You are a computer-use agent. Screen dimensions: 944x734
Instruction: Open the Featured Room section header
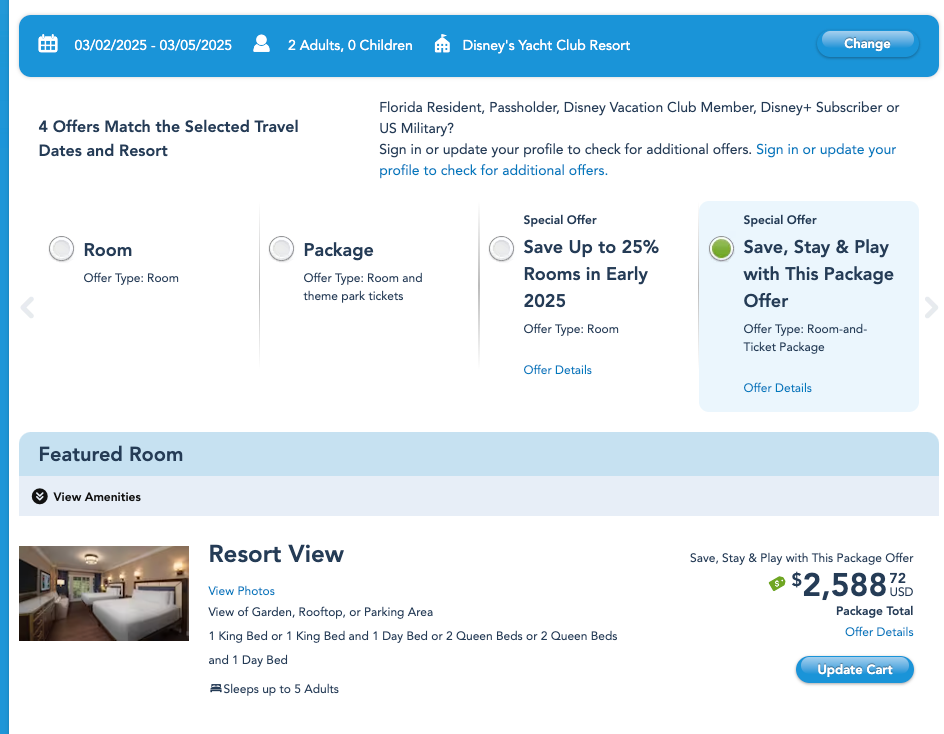[110, 454]
